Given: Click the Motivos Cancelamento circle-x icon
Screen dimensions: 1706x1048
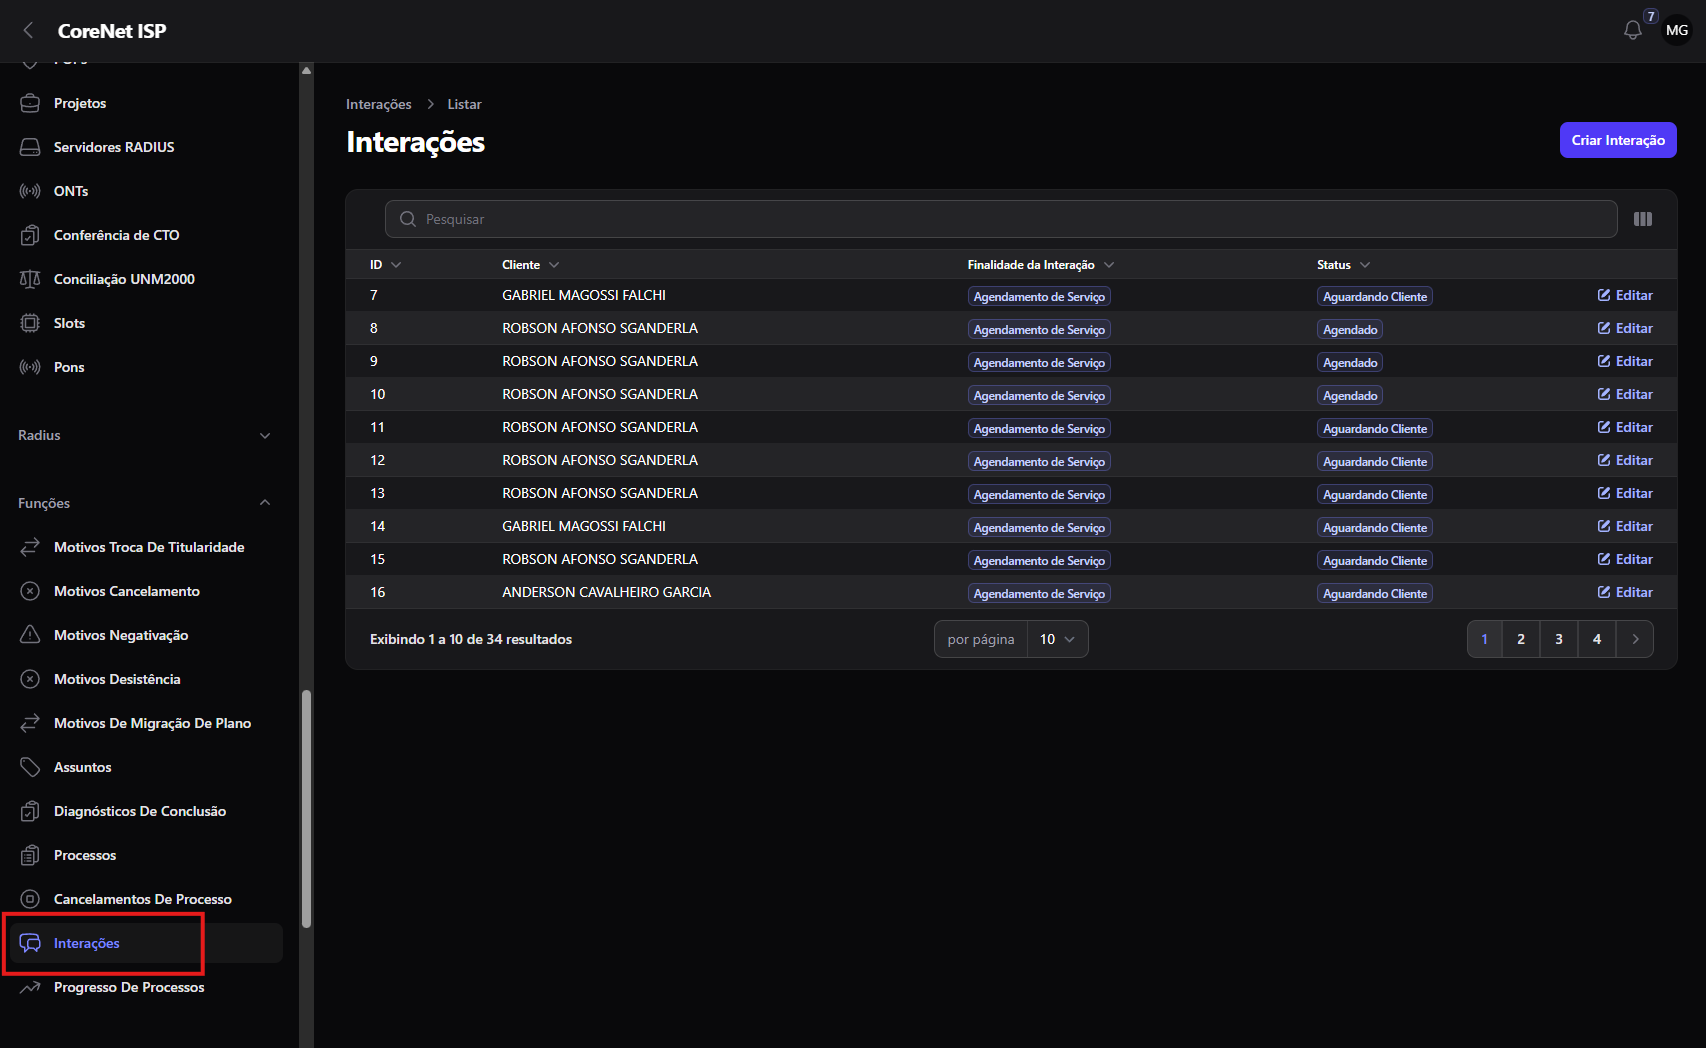Looking at the screenshot, I should [x=30, y=591].
